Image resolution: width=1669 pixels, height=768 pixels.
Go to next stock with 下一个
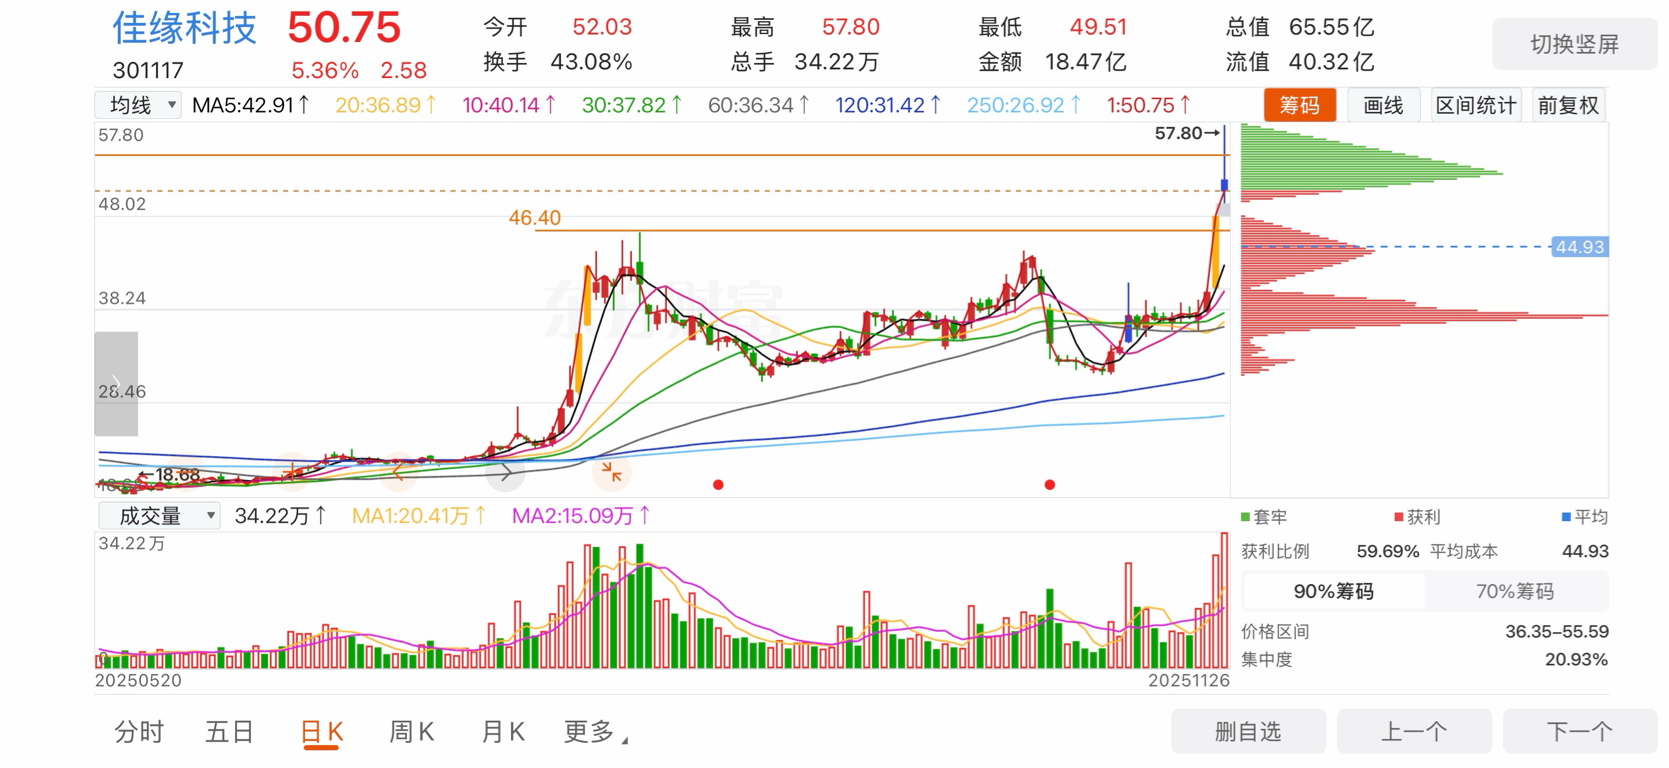[x=1580, y=732]
